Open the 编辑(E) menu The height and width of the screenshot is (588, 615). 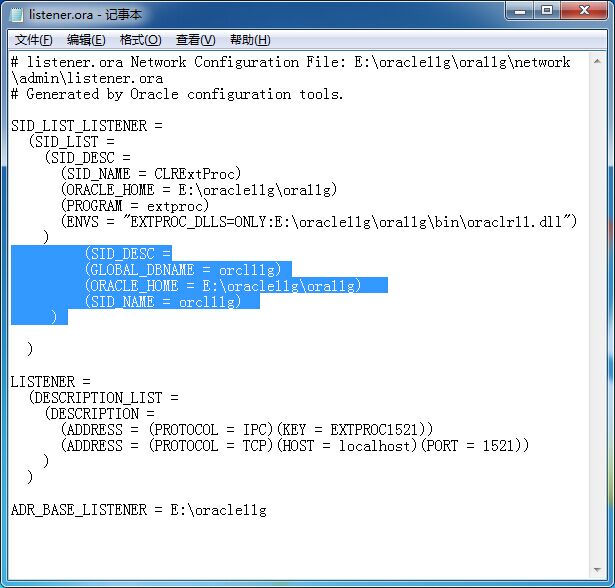coord(86,40)
